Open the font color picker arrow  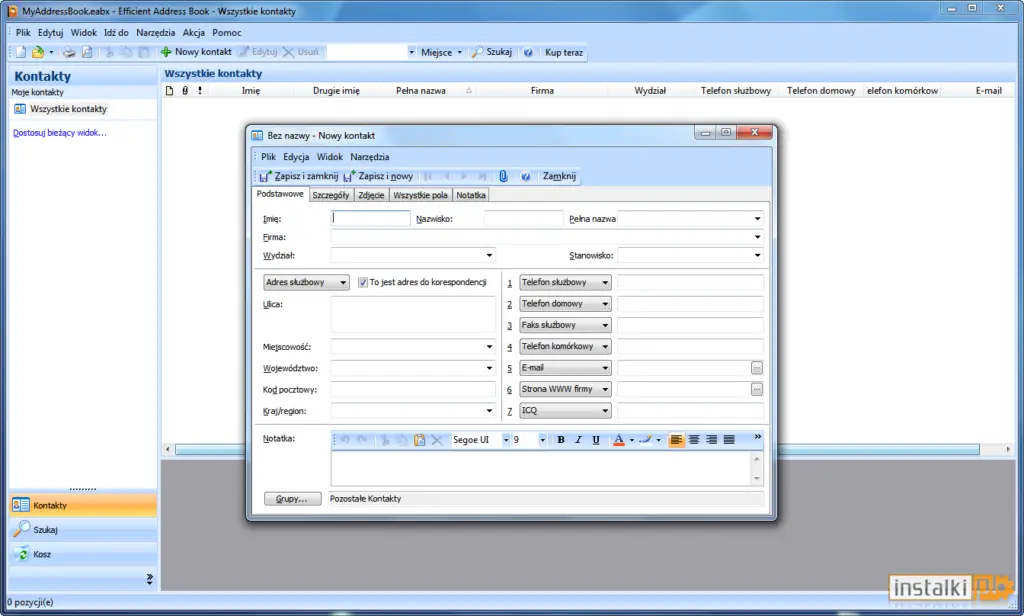coord(632,440)
